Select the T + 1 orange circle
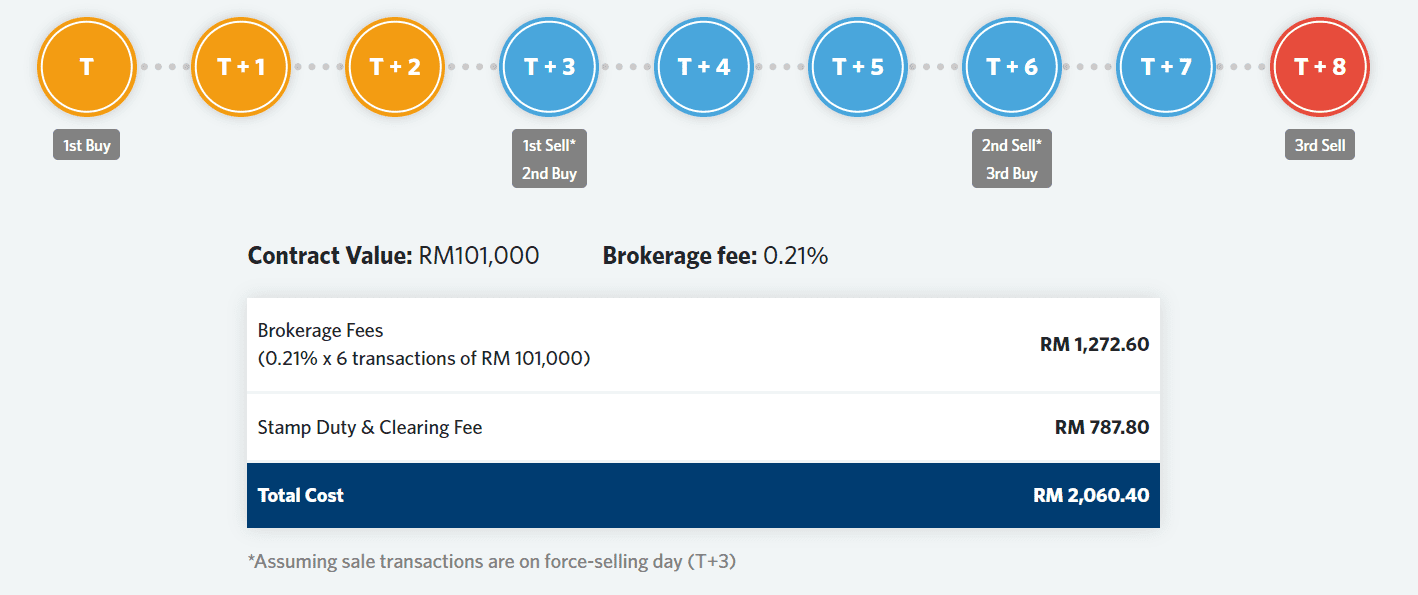1418x595 pixels. [x=241, y=67]
